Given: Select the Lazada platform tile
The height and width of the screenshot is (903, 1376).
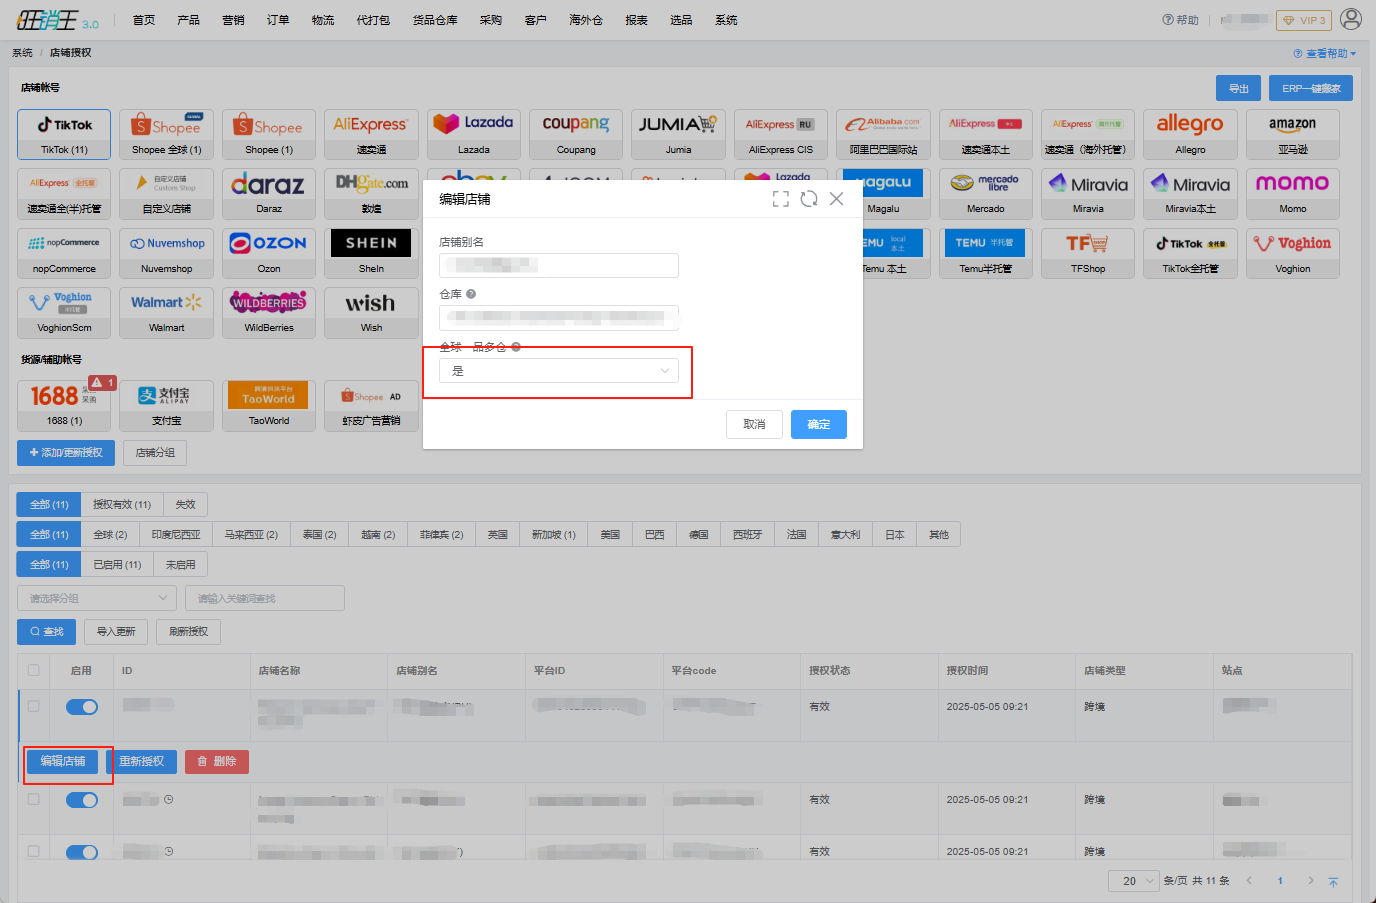Looking at the screenshot, I should 474,135.
